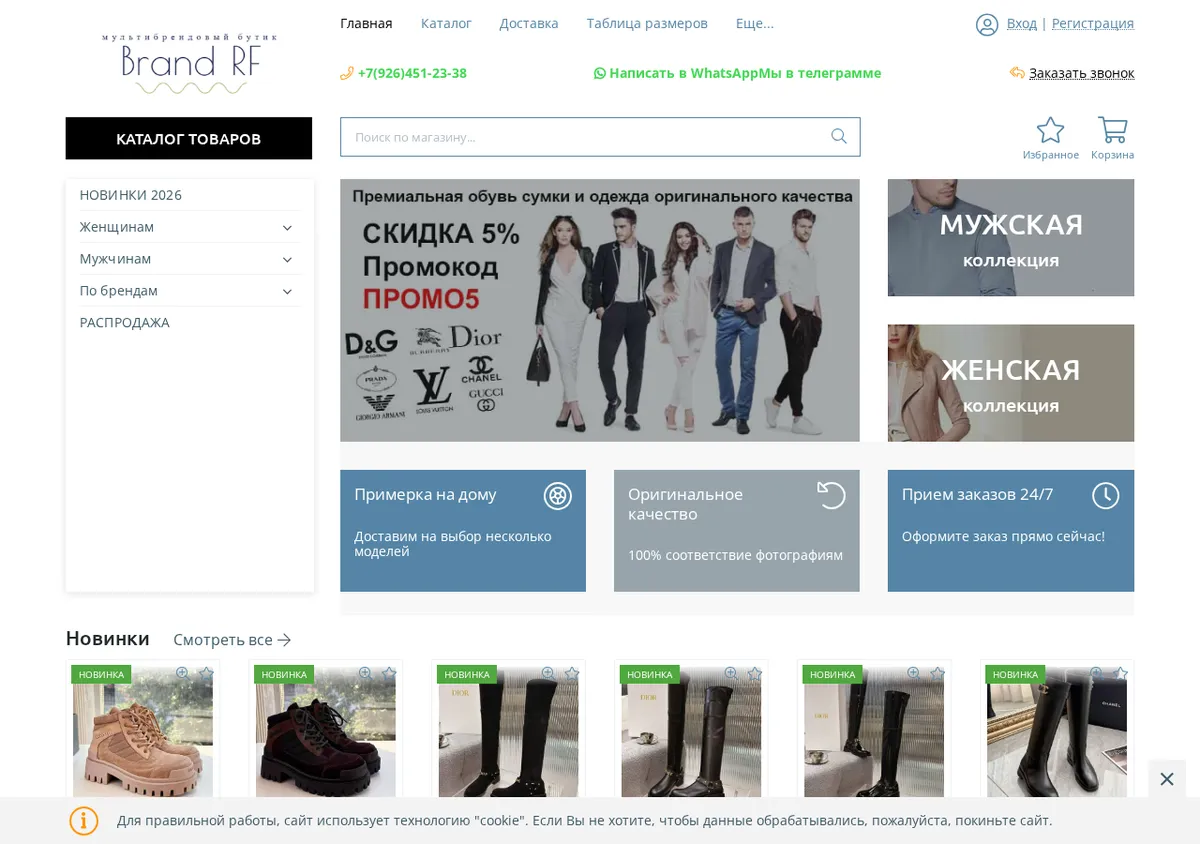Image resolution: width=1200 pixels, height=844 pixels.
Task: Favorite the second burgundy boot product
Action: coord(389,673)
